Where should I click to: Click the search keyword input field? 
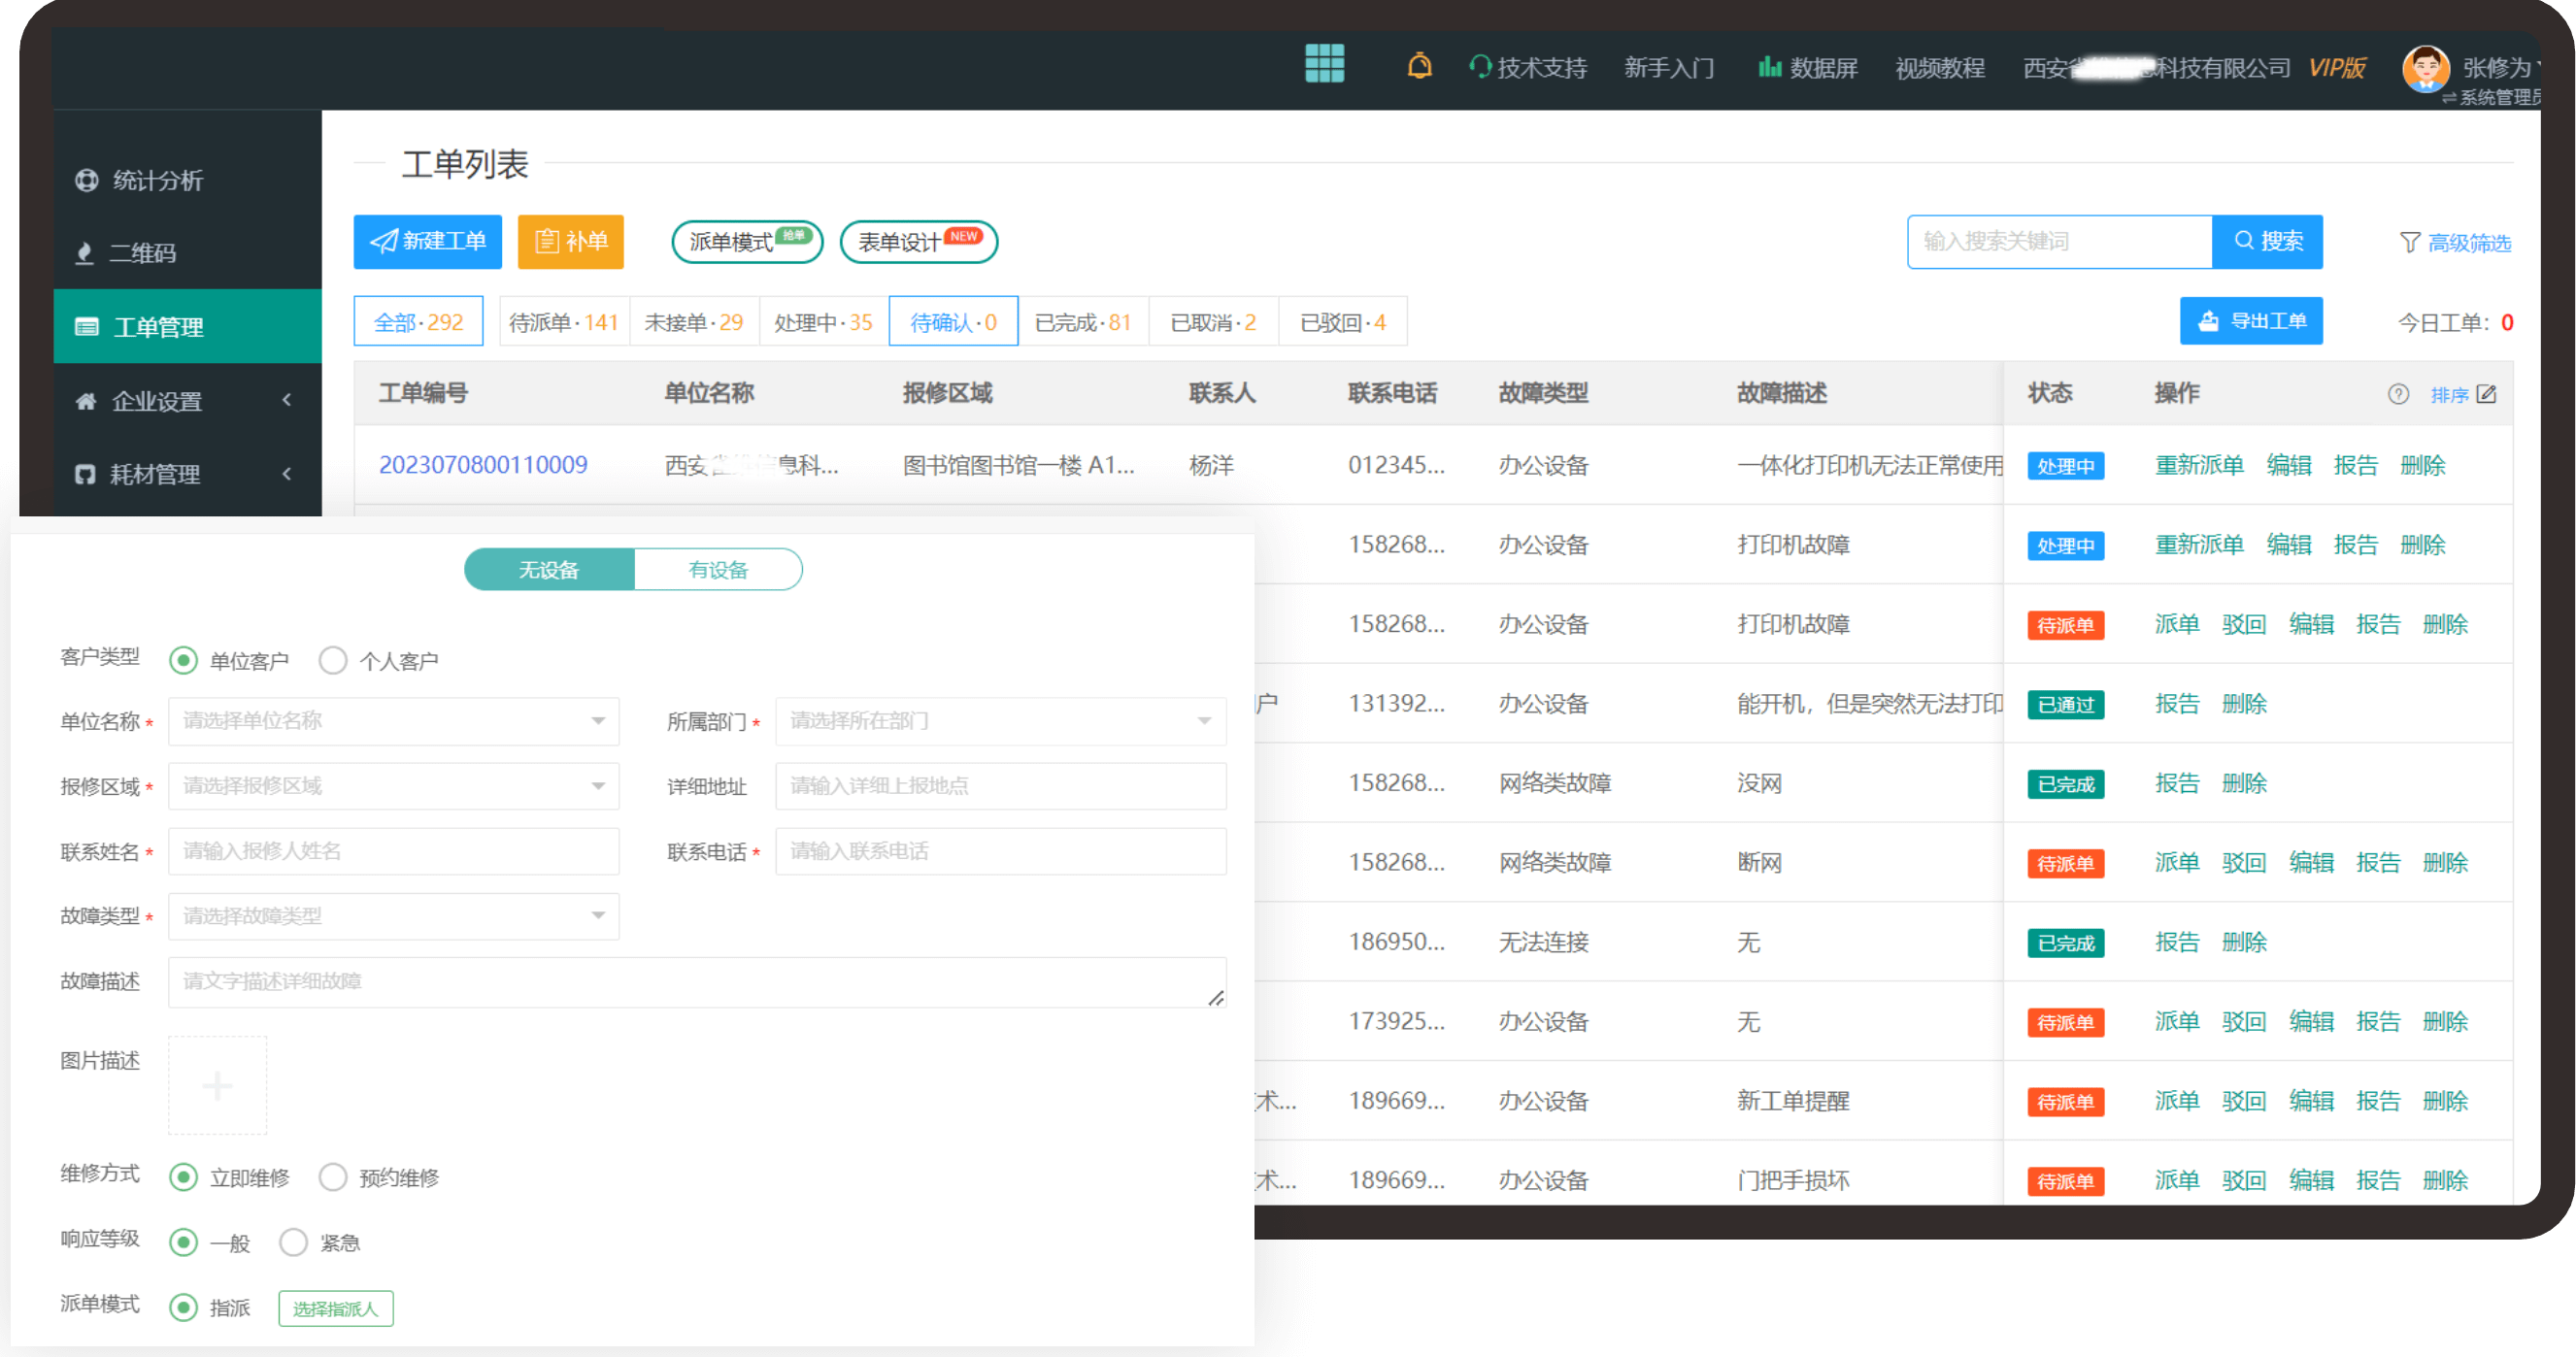point(2058,242)
